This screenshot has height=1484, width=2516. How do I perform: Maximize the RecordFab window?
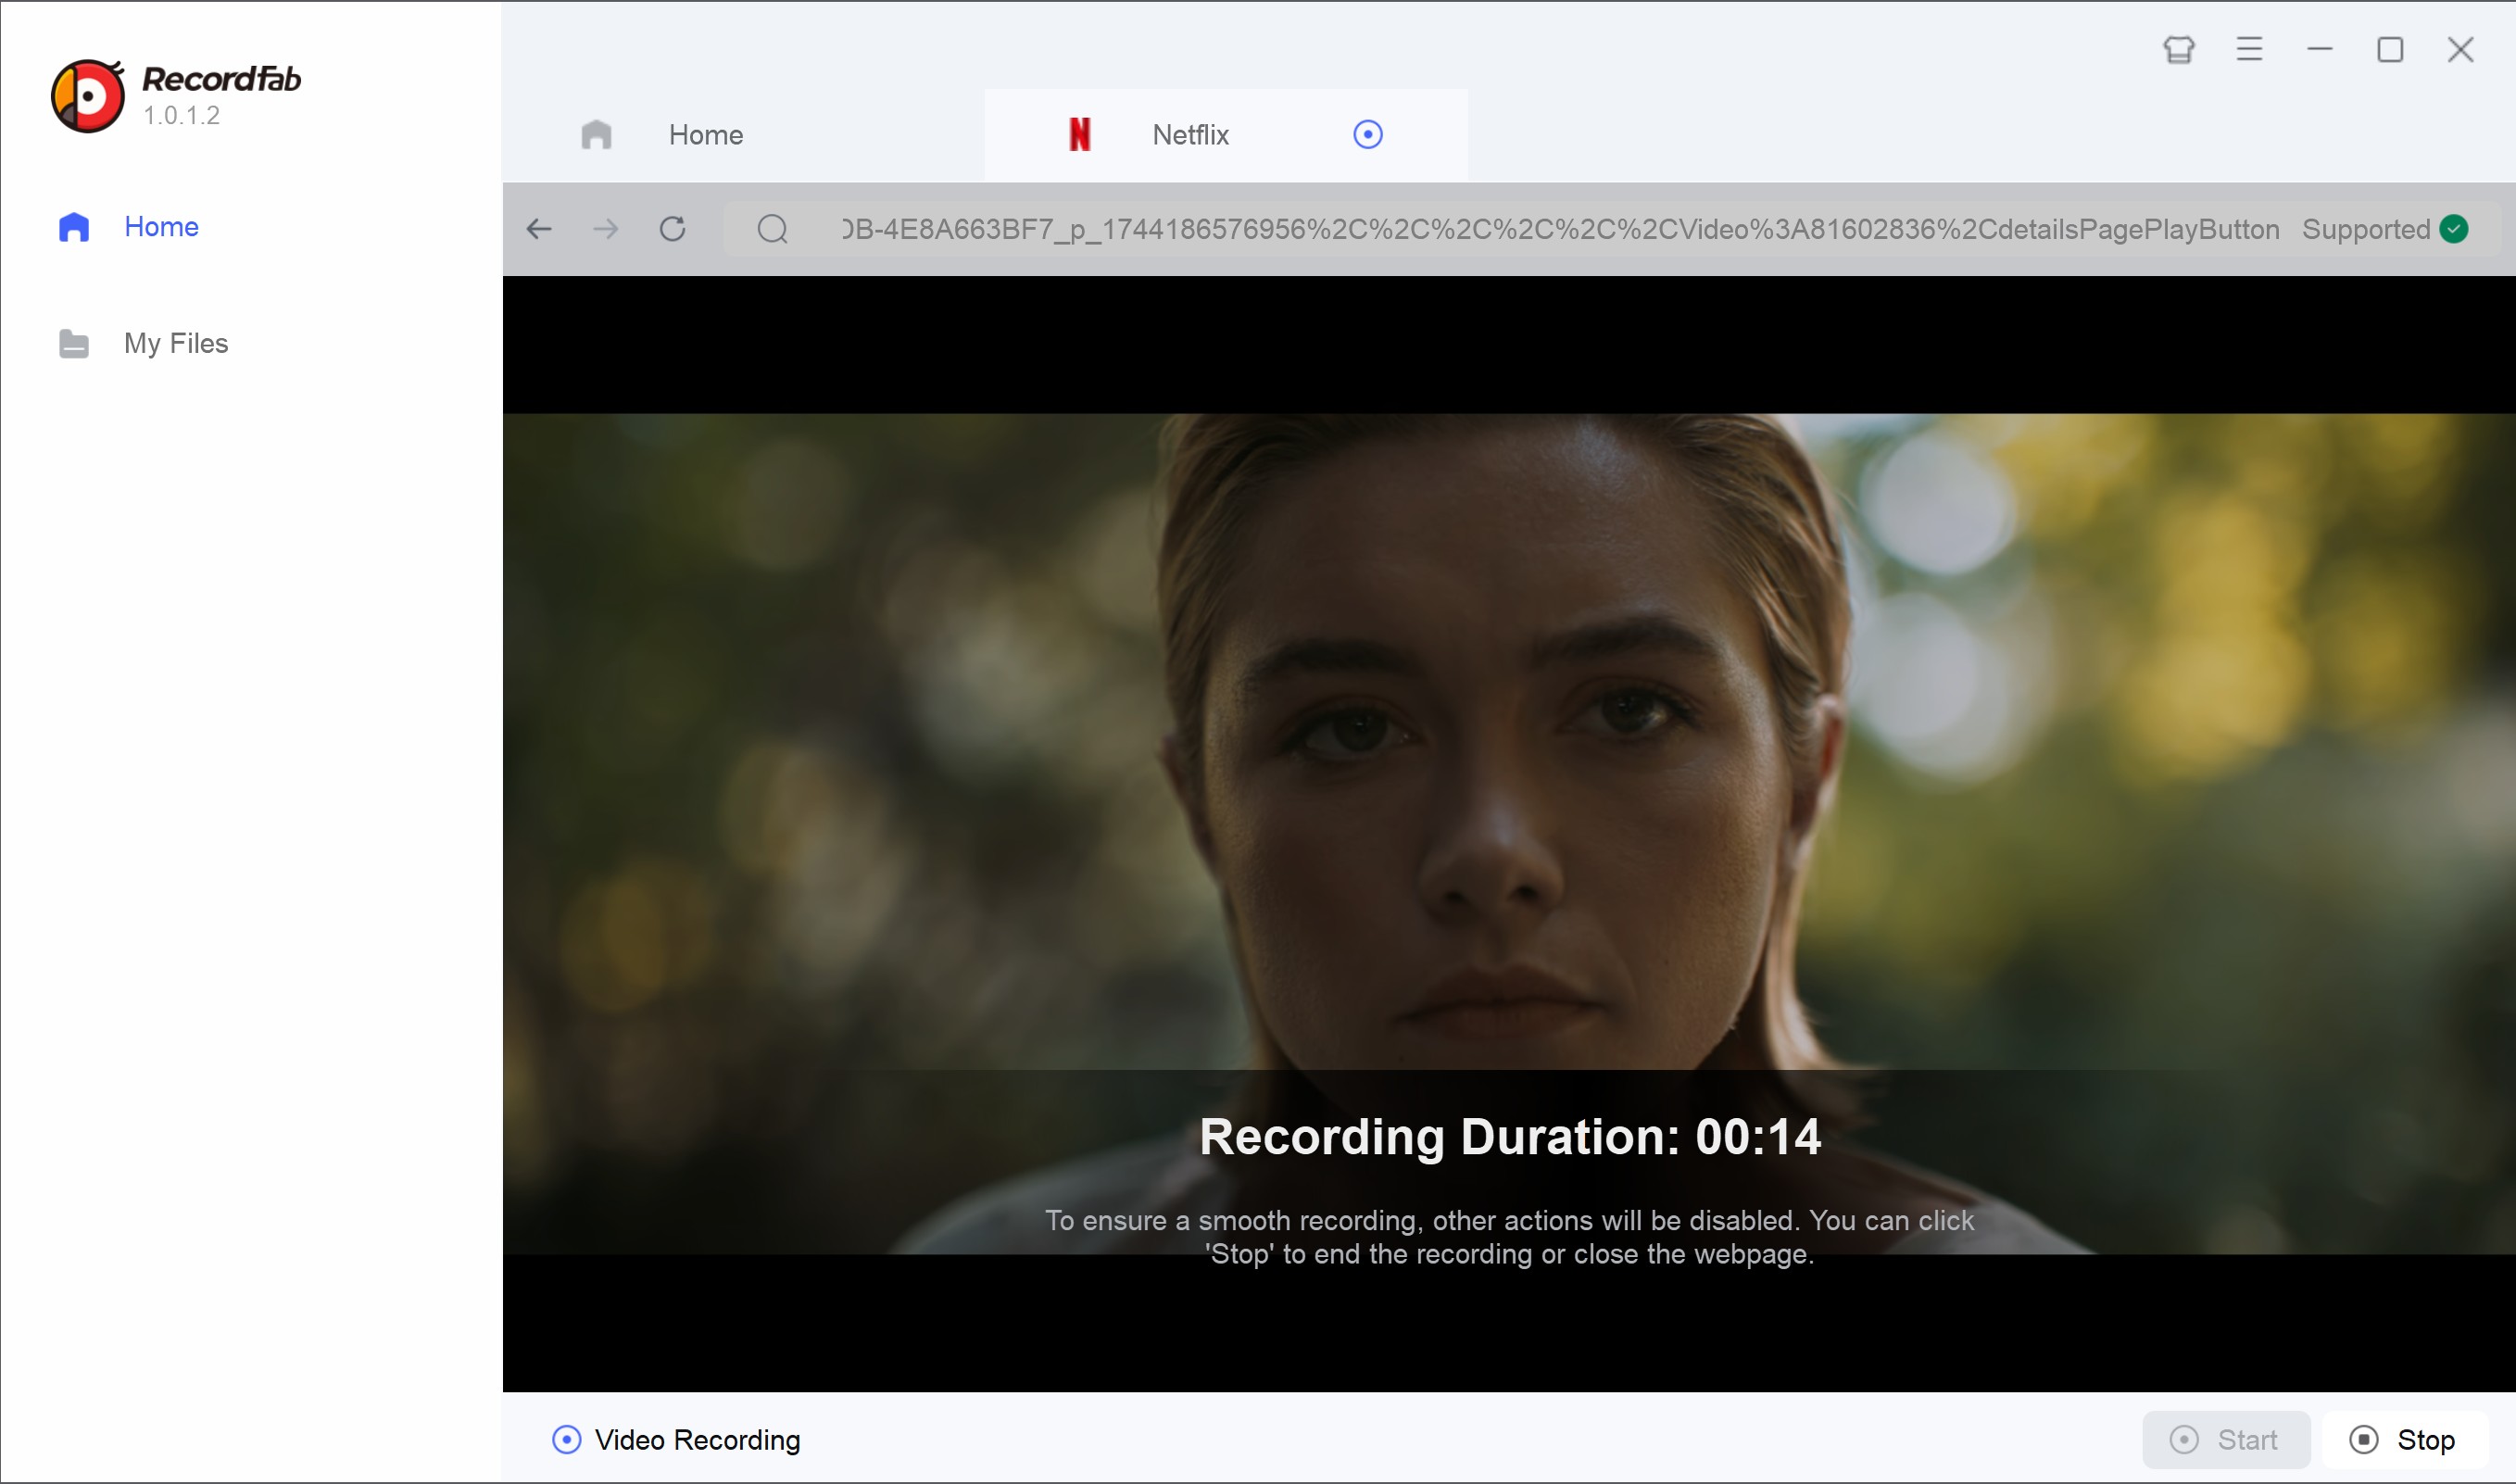click(2390, 49)
